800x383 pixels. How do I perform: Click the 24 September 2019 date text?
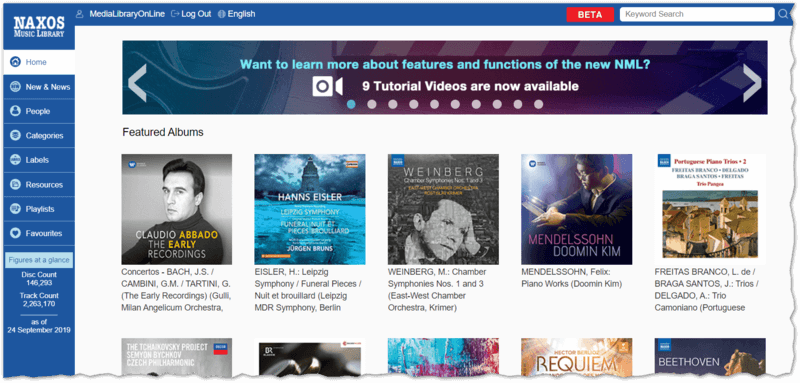coord(39,330)
